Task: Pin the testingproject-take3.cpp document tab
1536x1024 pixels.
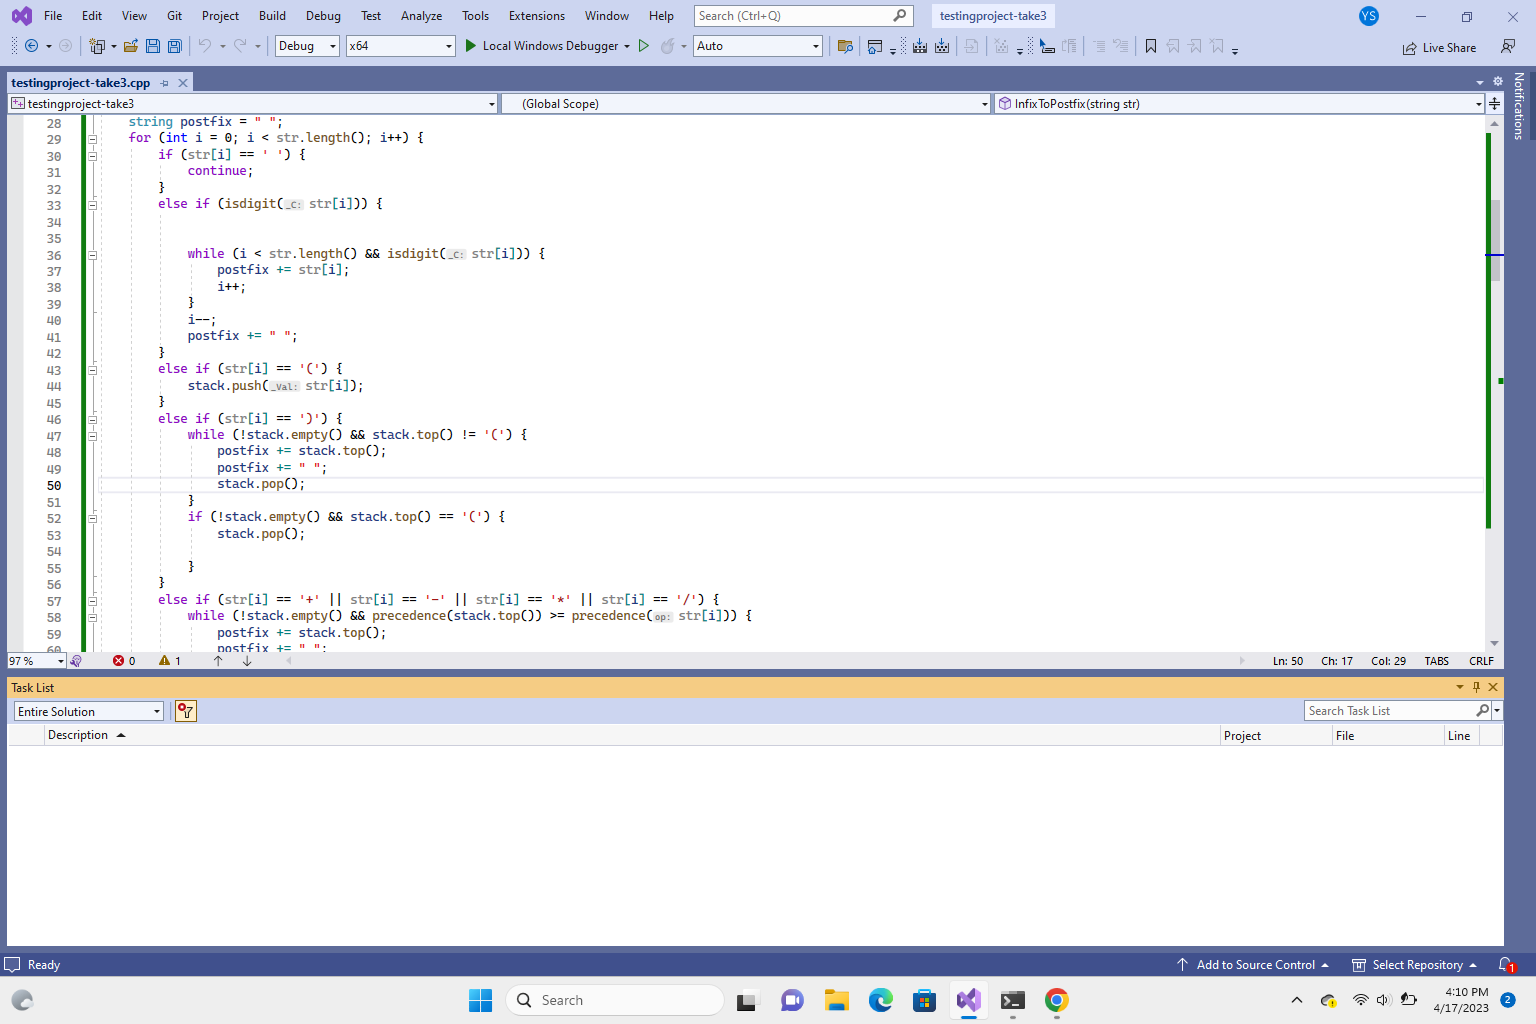Action: coord(163,82)
